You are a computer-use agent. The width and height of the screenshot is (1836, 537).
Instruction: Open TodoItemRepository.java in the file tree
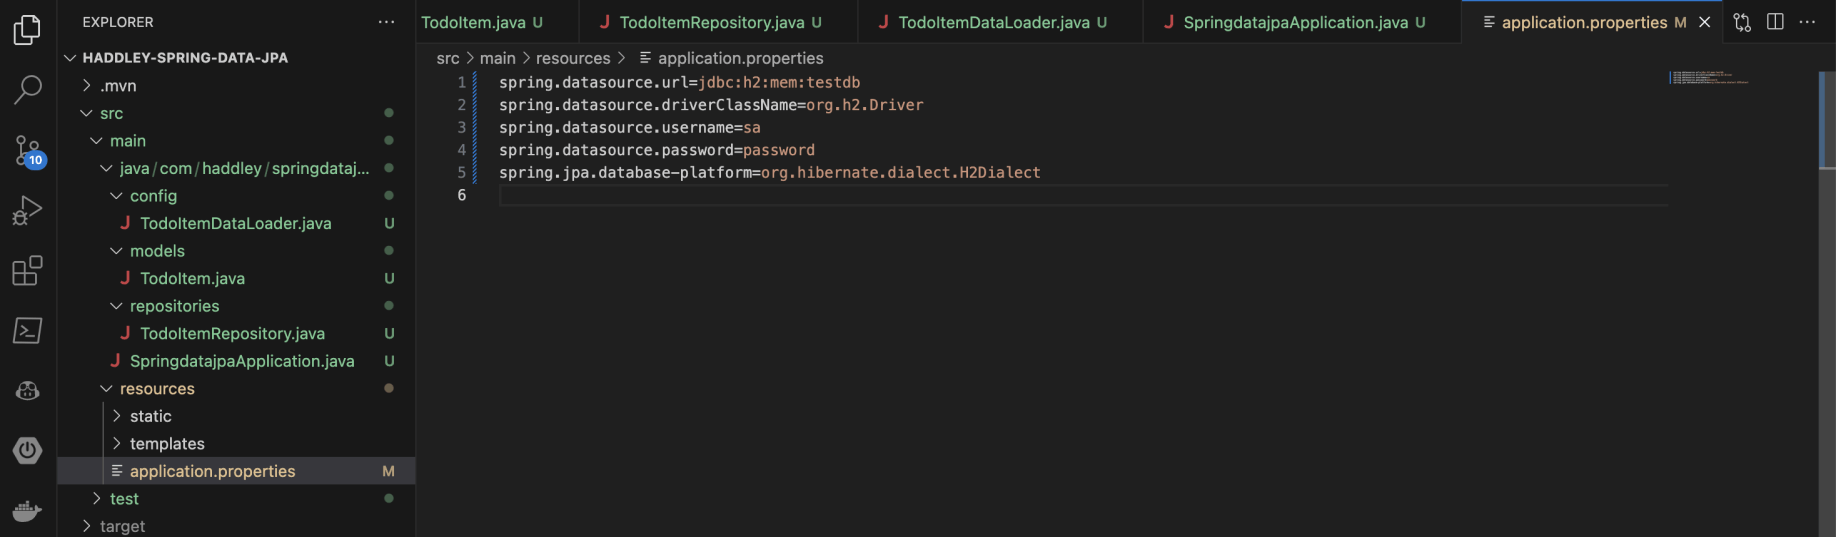click(236, 333)
